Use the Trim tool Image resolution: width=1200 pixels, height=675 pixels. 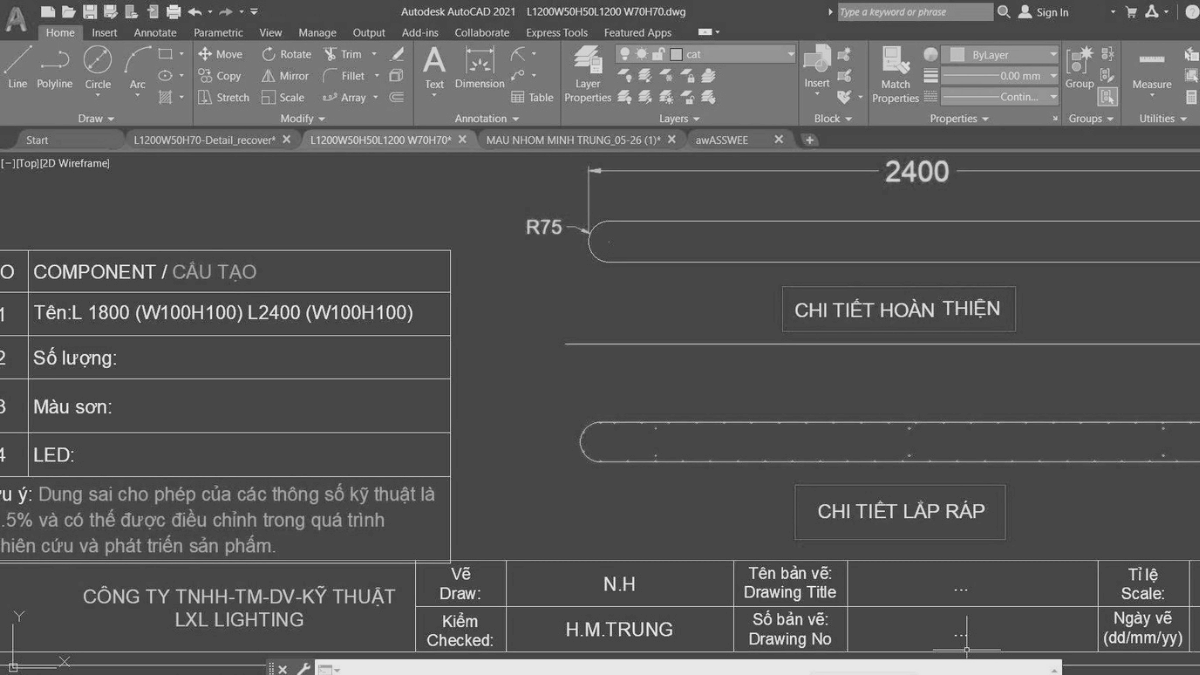[x=343, y=54]
